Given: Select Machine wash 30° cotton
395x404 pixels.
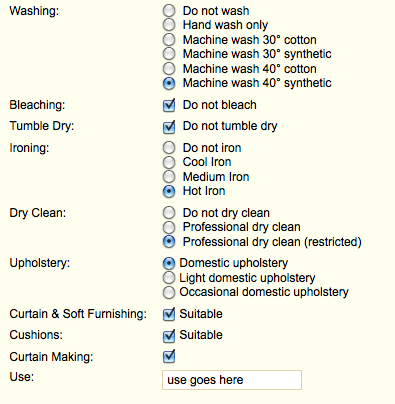Looking at the screenshot, I should click(x=169, y=40).
